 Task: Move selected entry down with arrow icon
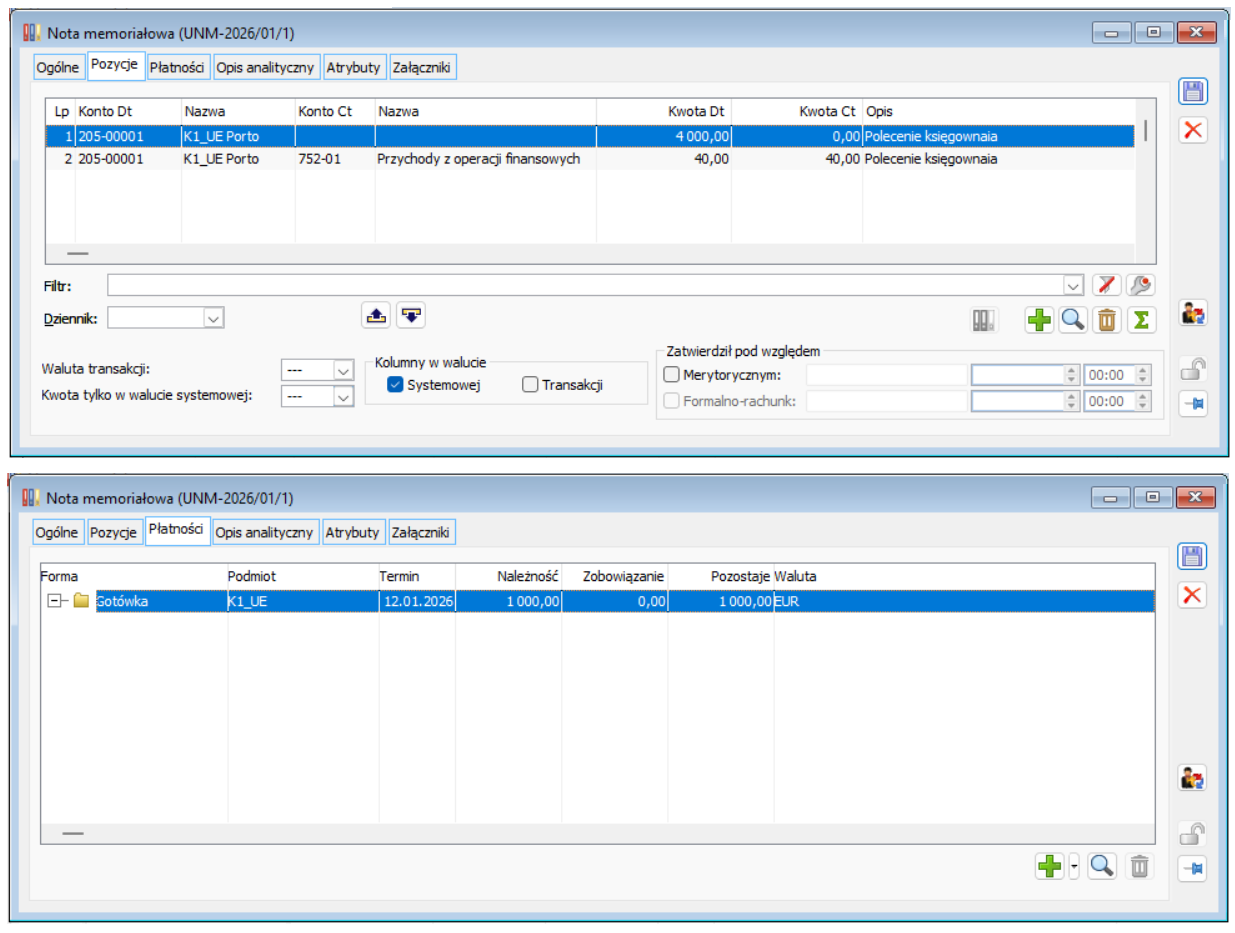(x=410, y=315)
